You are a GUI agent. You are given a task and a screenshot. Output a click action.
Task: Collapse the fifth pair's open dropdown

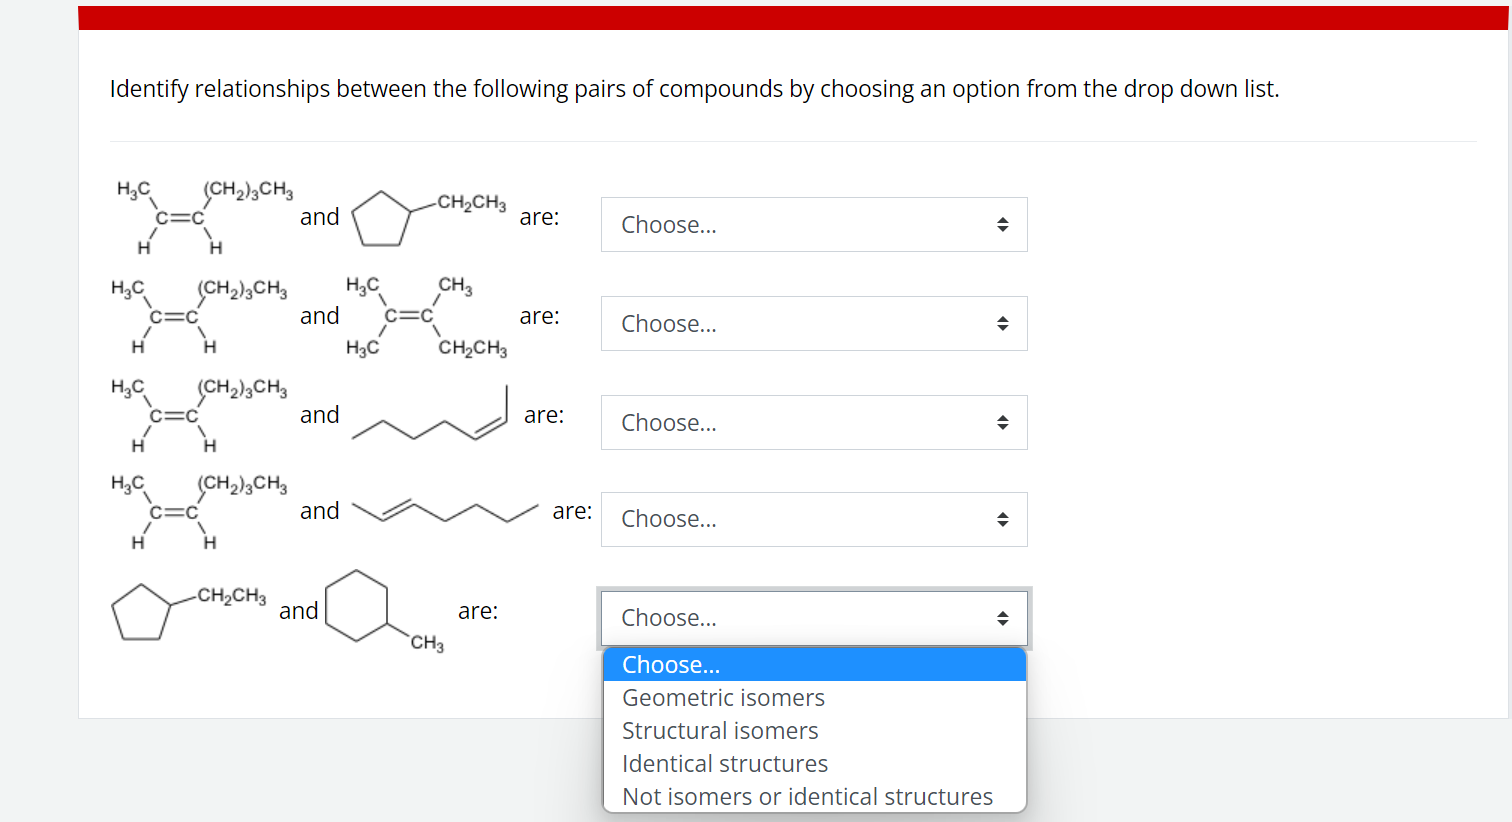[x=814, y=618]
